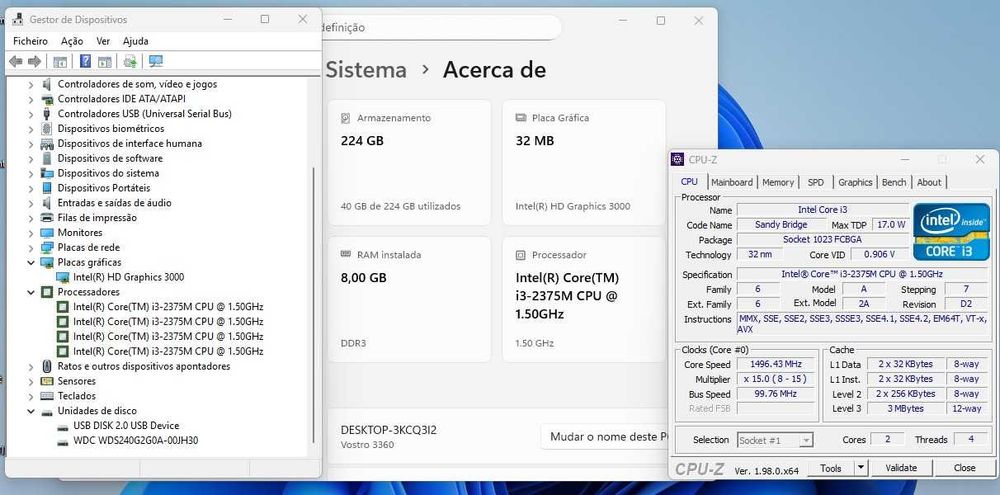This screenshot has width=1000, height=495.
Task: Click the 1496.43 MHz Core Speed value
Action: (777, 364)
